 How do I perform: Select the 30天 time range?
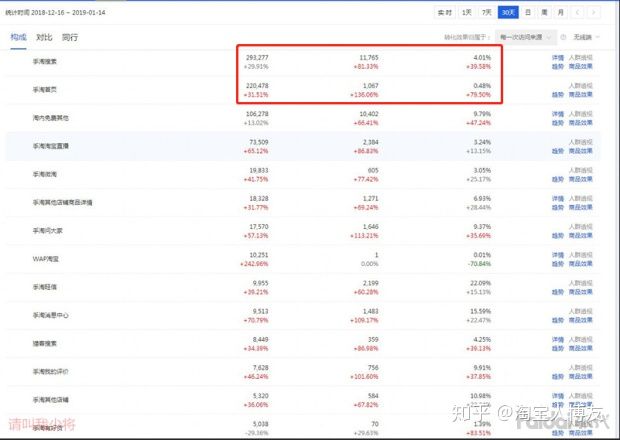pos(509,12)
